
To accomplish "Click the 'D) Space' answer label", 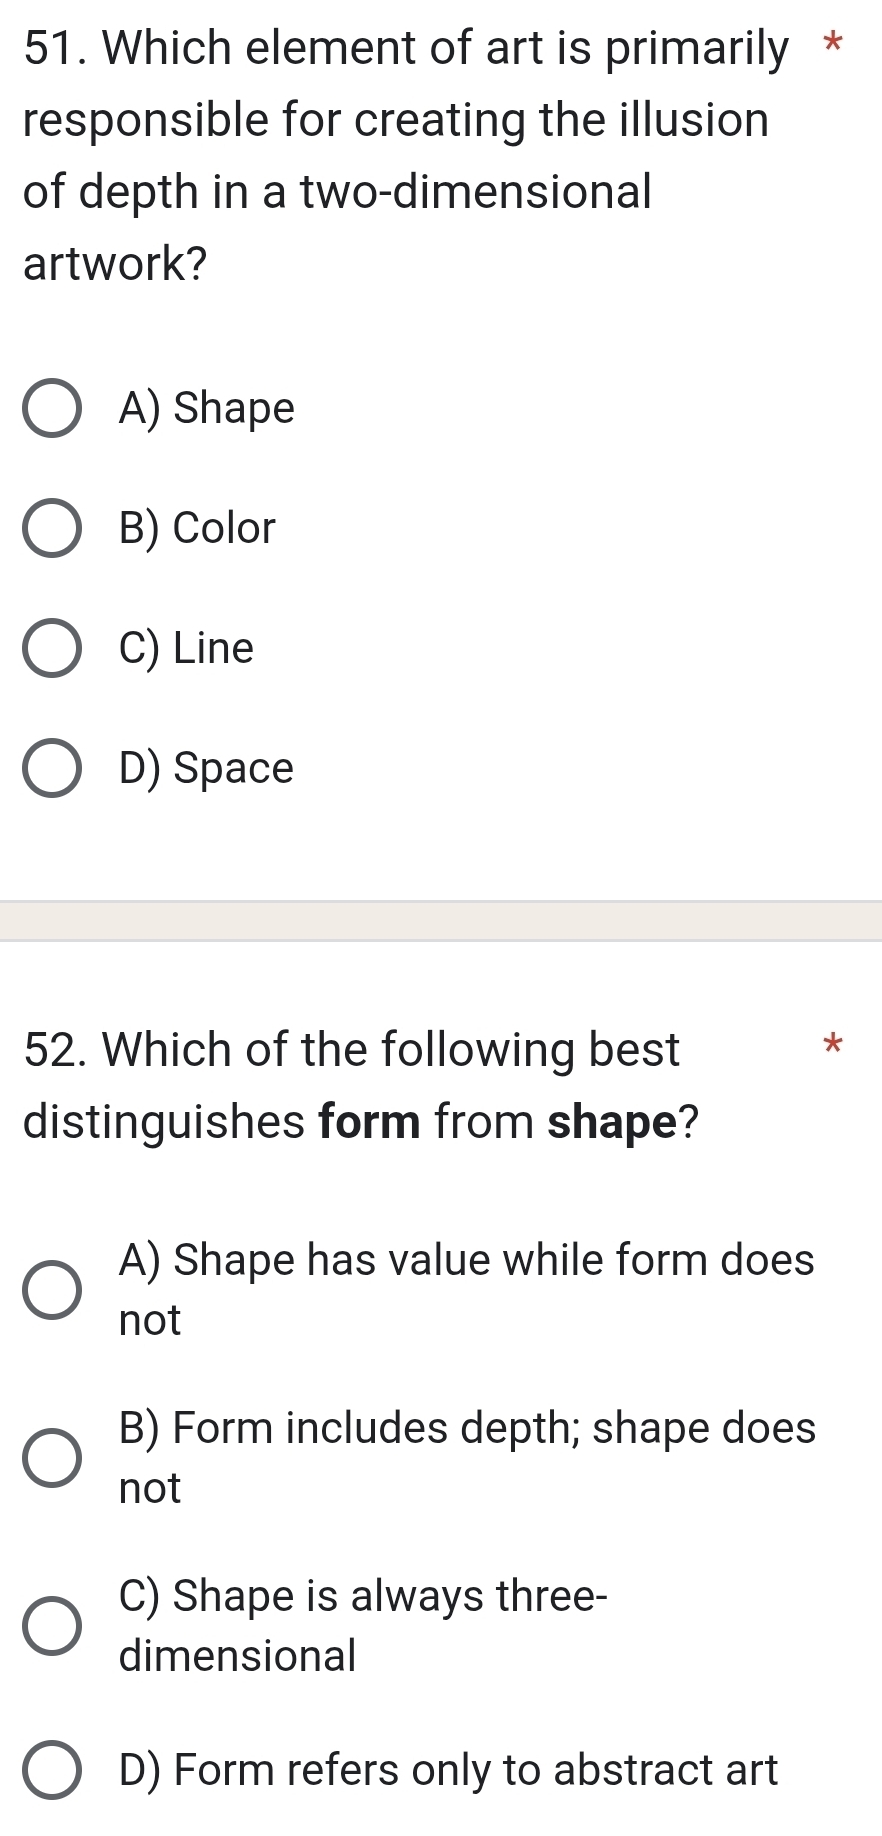I will pos(206,768).
